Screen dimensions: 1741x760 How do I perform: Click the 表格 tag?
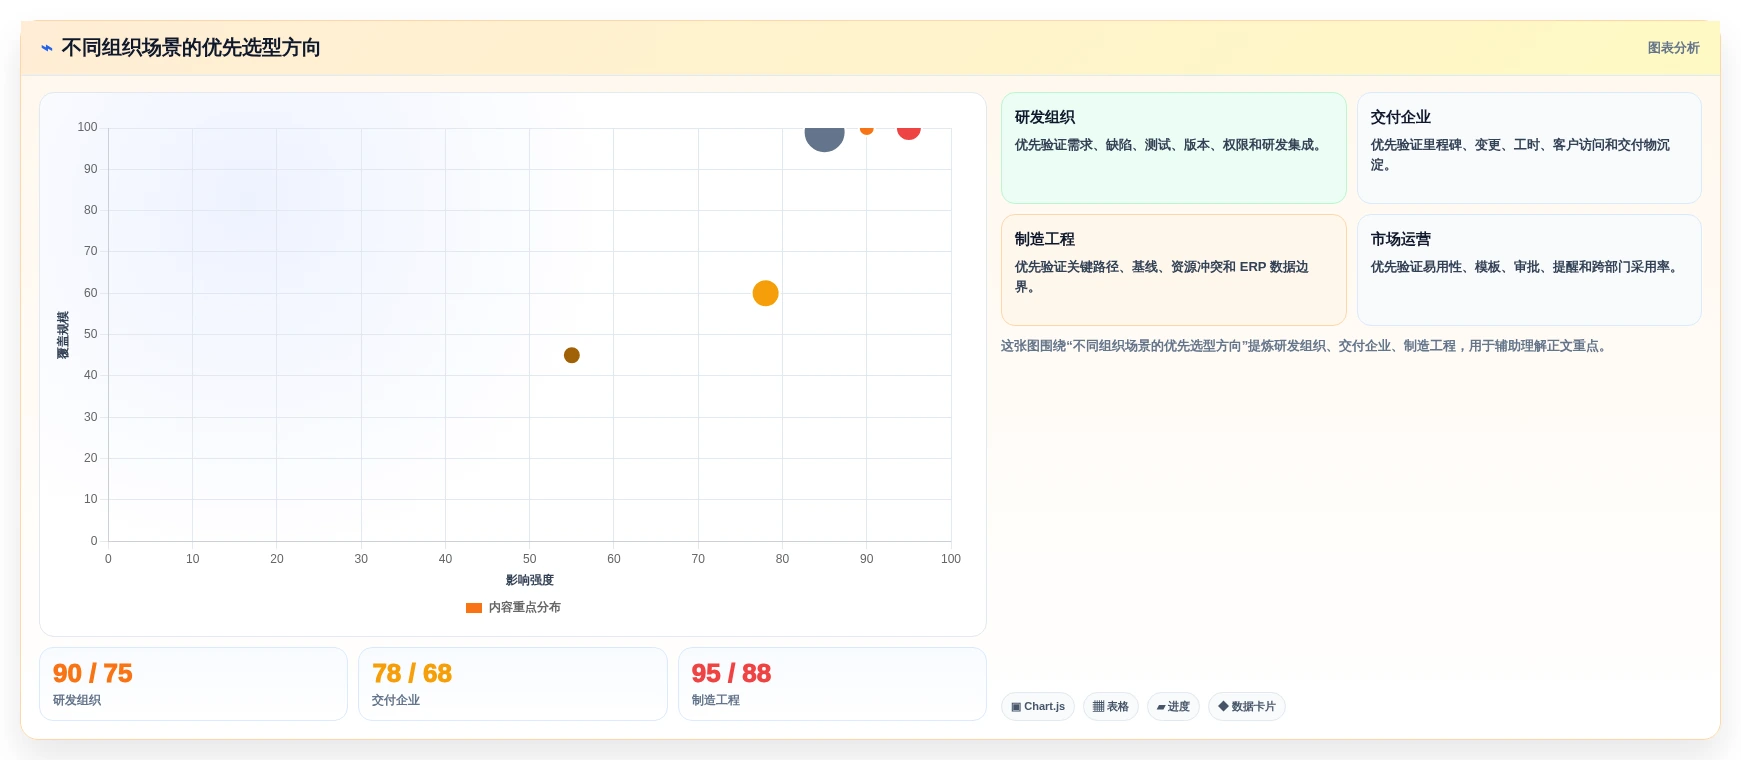coord(1110,707)
